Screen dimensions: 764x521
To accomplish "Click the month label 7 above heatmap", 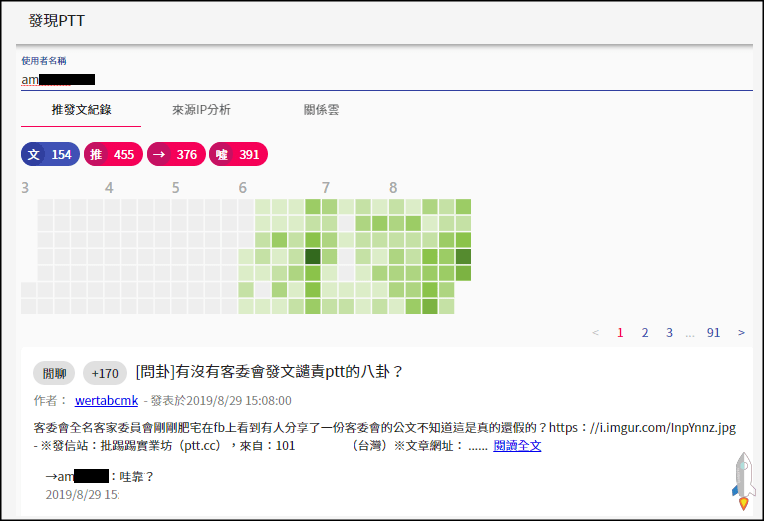I will 326,188.
